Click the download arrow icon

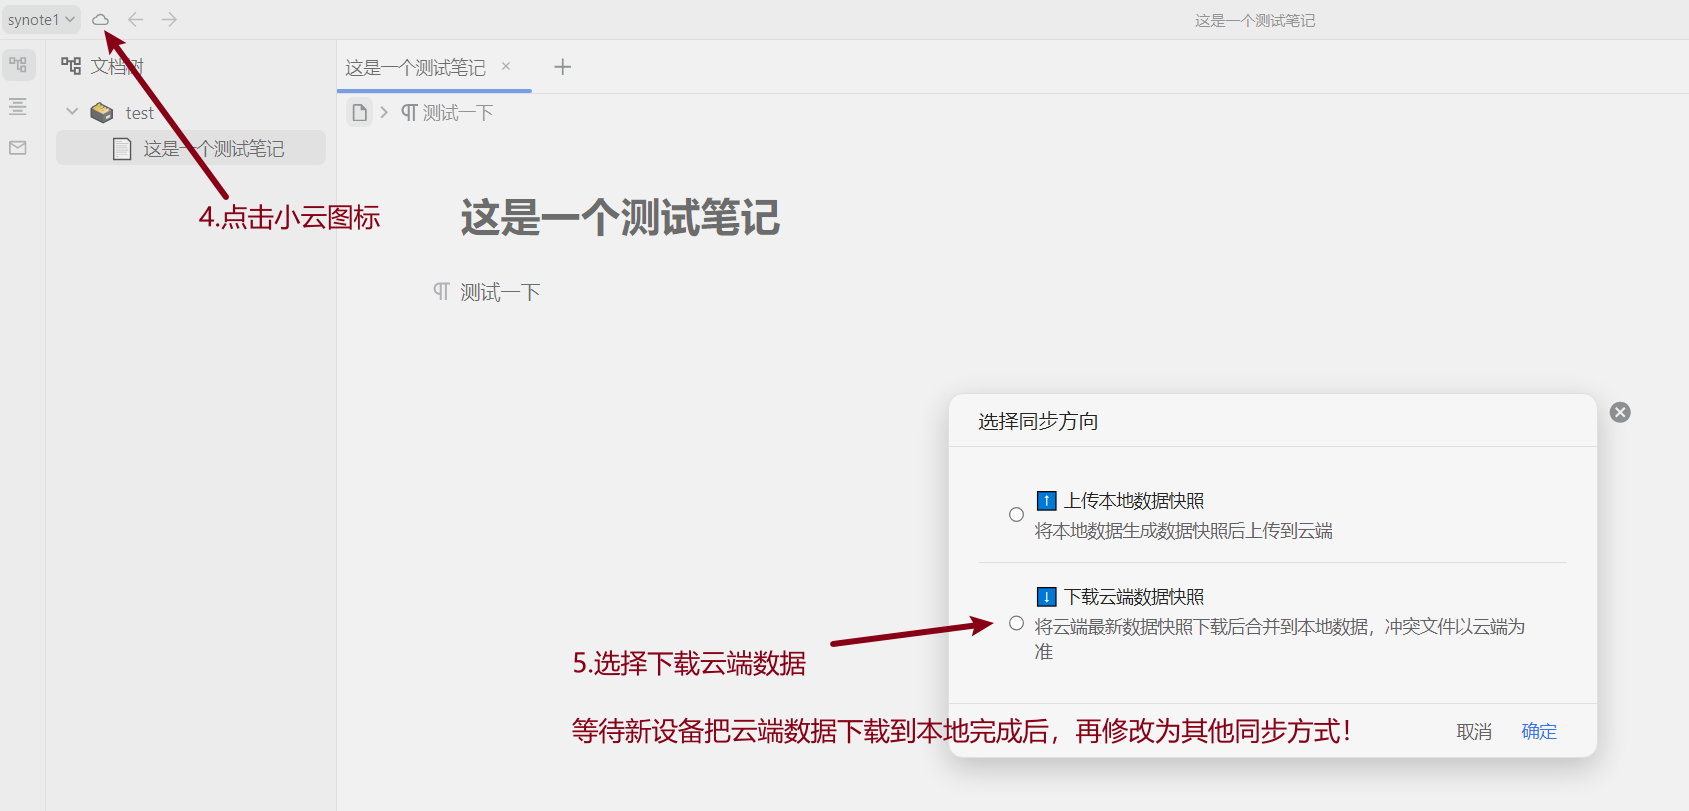(1046, 597)
